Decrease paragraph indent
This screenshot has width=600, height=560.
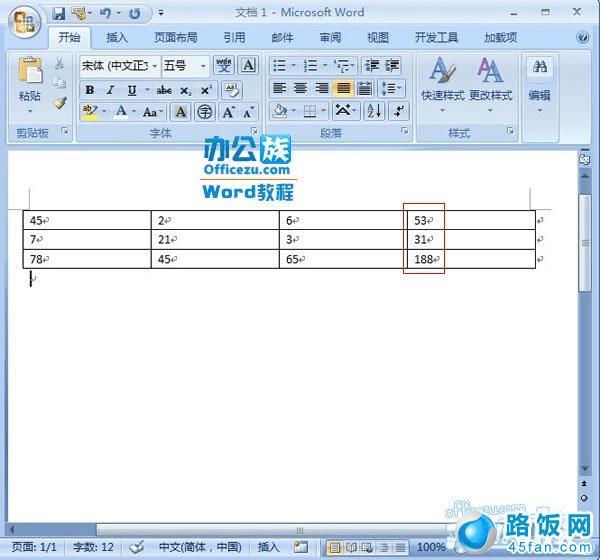click(x=371, y=66)
